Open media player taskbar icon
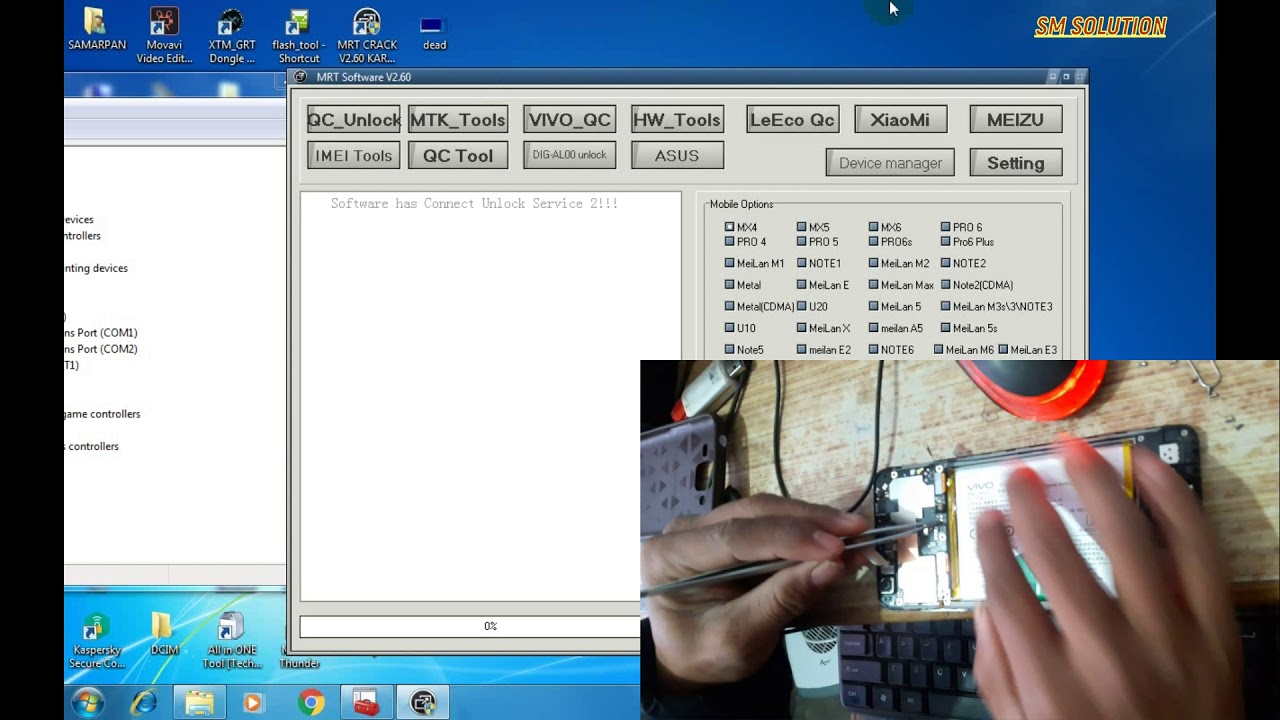1280x720 pixels. (253, 703)
